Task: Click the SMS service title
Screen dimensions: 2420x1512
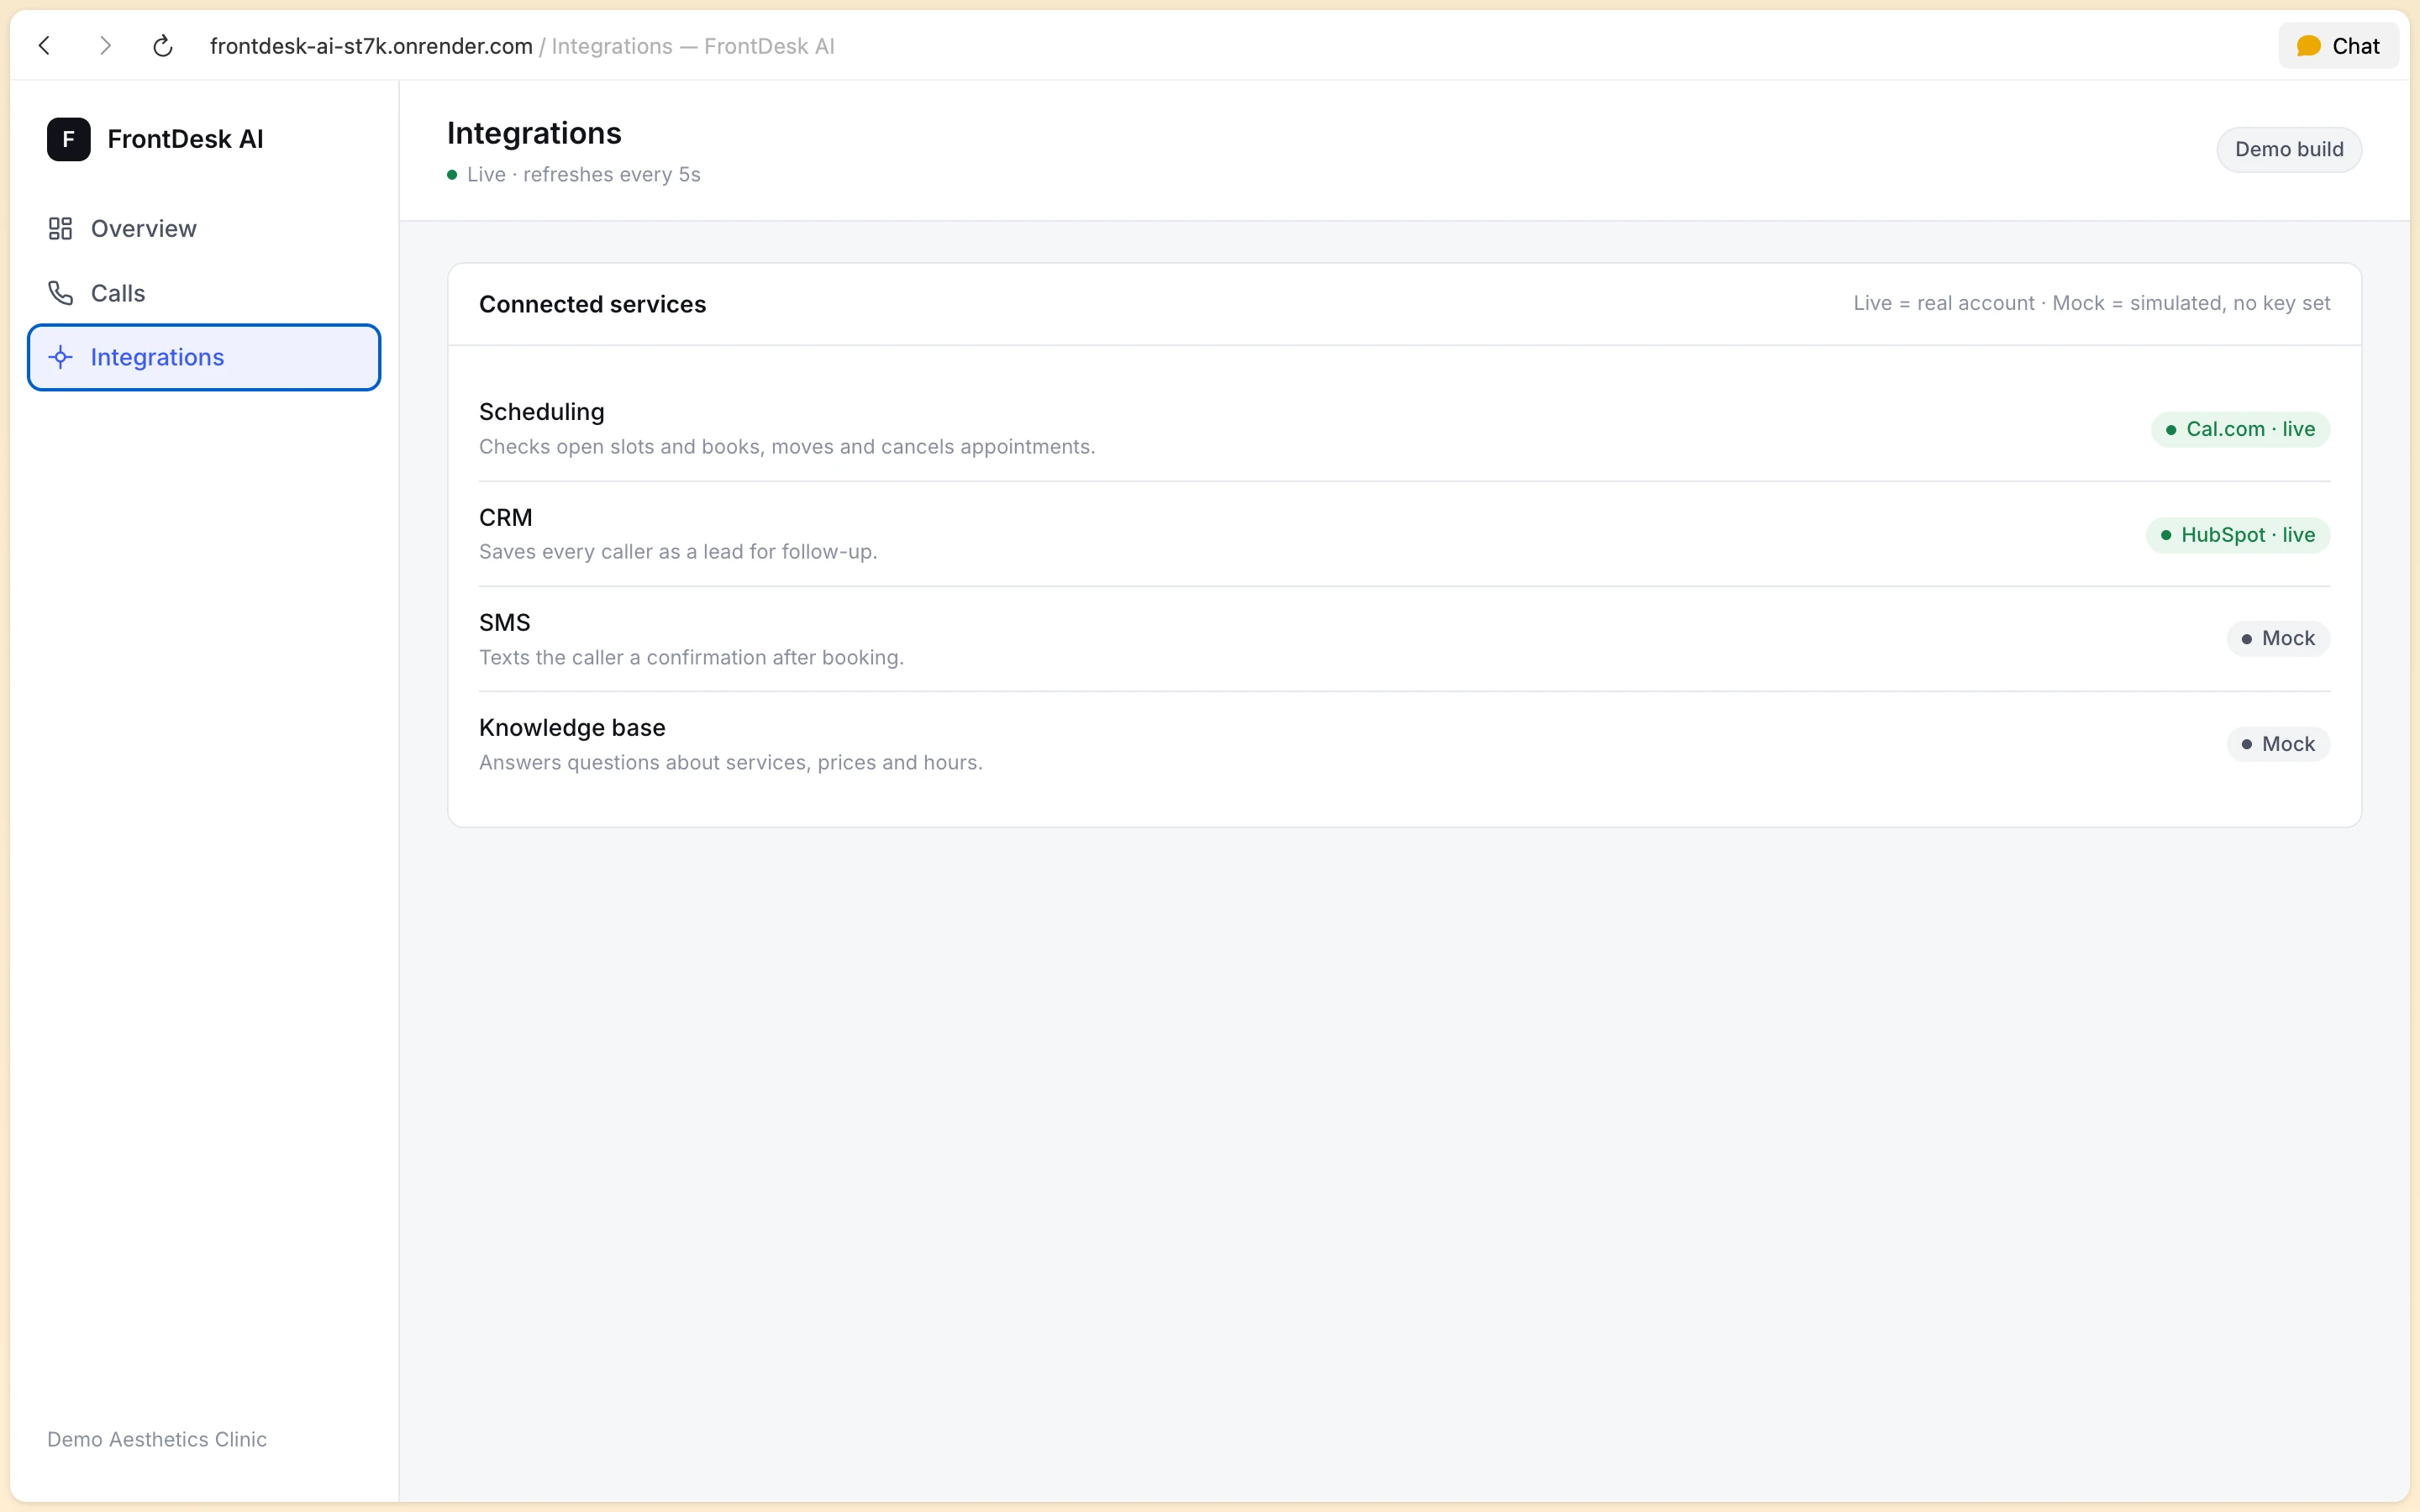Action: click(x=505, y=623)
